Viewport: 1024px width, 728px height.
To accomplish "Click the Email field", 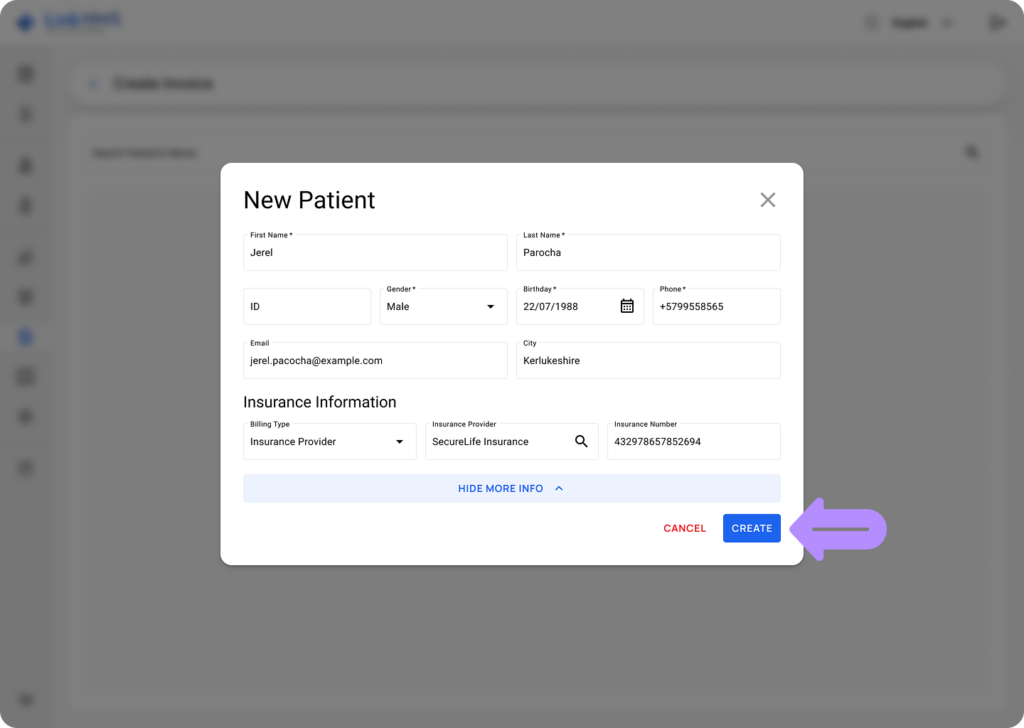I will coord(376,360).
